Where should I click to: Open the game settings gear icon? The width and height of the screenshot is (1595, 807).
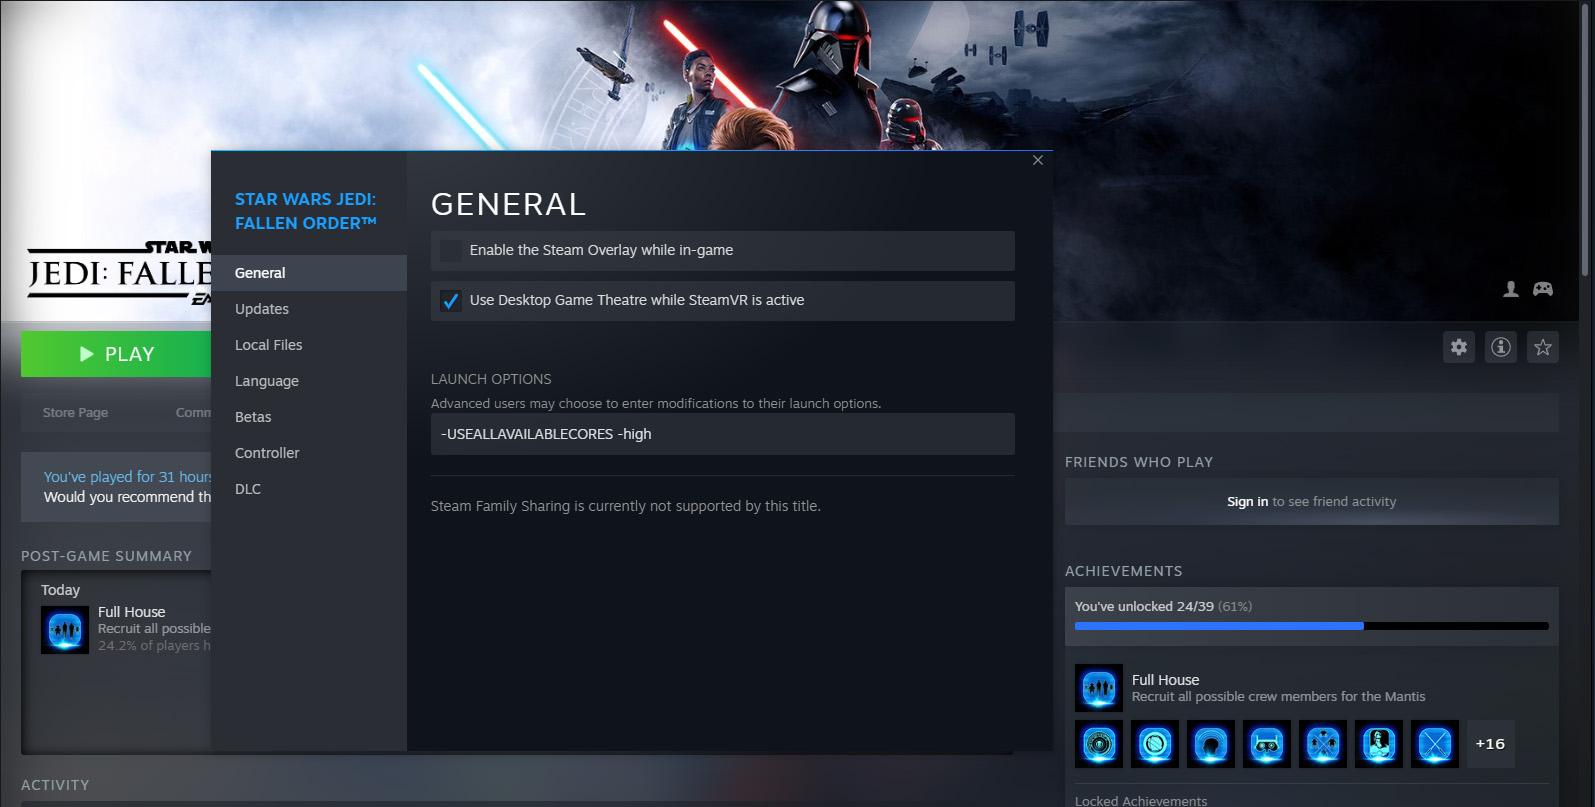tap(1459, 347)
